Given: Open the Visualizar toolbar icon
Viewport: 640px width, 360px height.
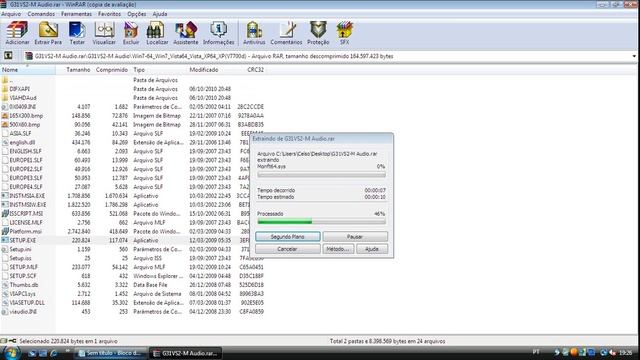Looking at the screenshot, I should (104, 33).
